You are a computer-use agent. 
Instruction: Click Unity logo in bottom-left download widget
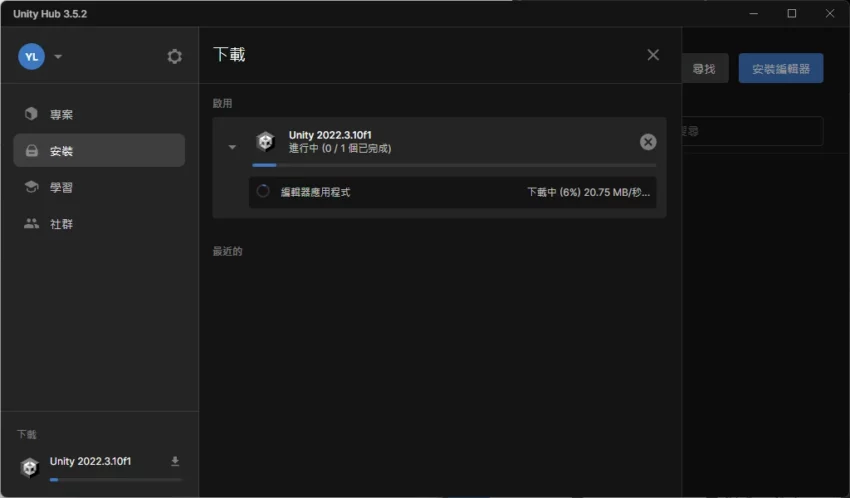tap(31, 466)
